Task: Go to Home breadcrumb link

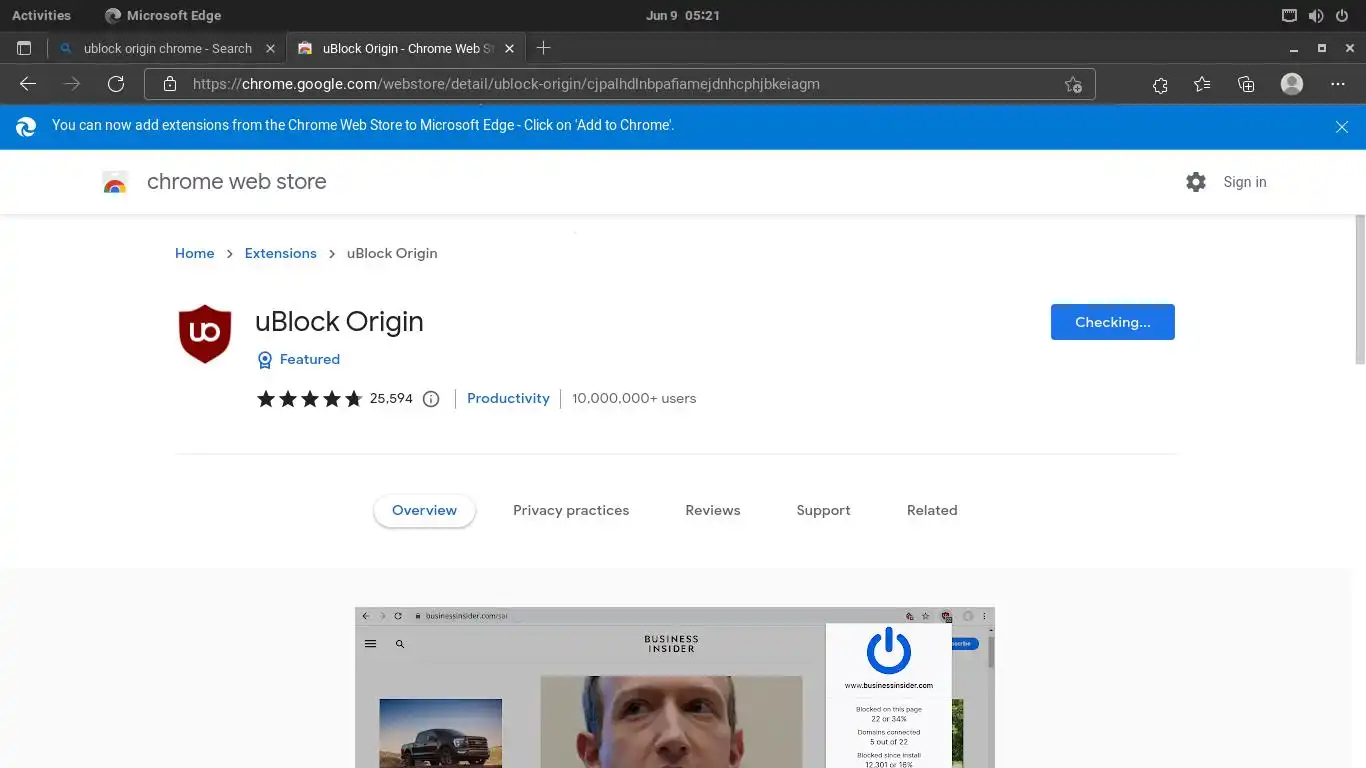Action: pos(195,253)
